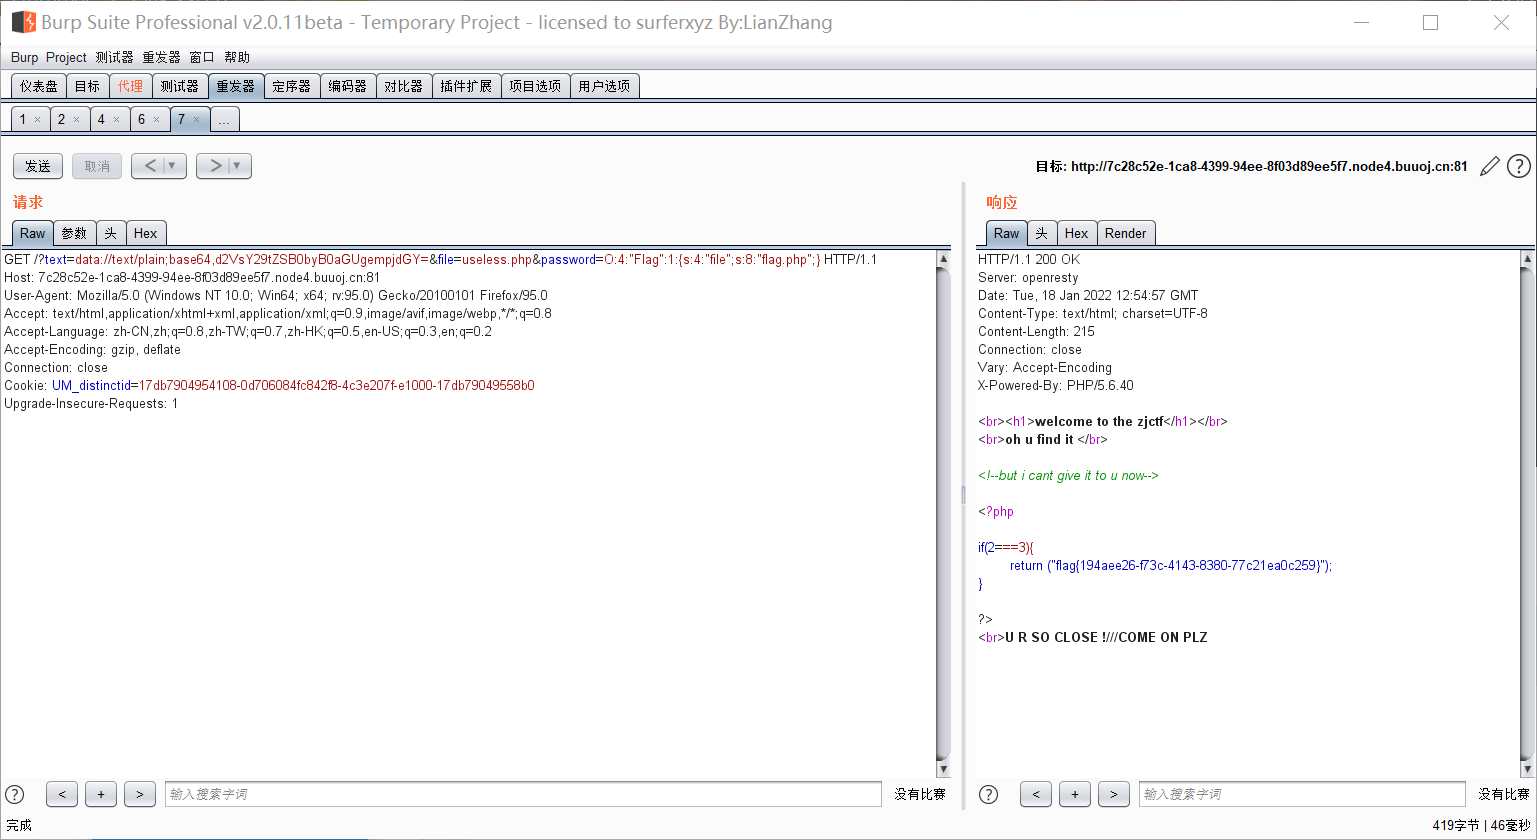The height and width of the screenshot is (840, 1537).
Task: Open the 测试器 menu in menu bar
Action: pyautogui.click(x=114, y=58)
